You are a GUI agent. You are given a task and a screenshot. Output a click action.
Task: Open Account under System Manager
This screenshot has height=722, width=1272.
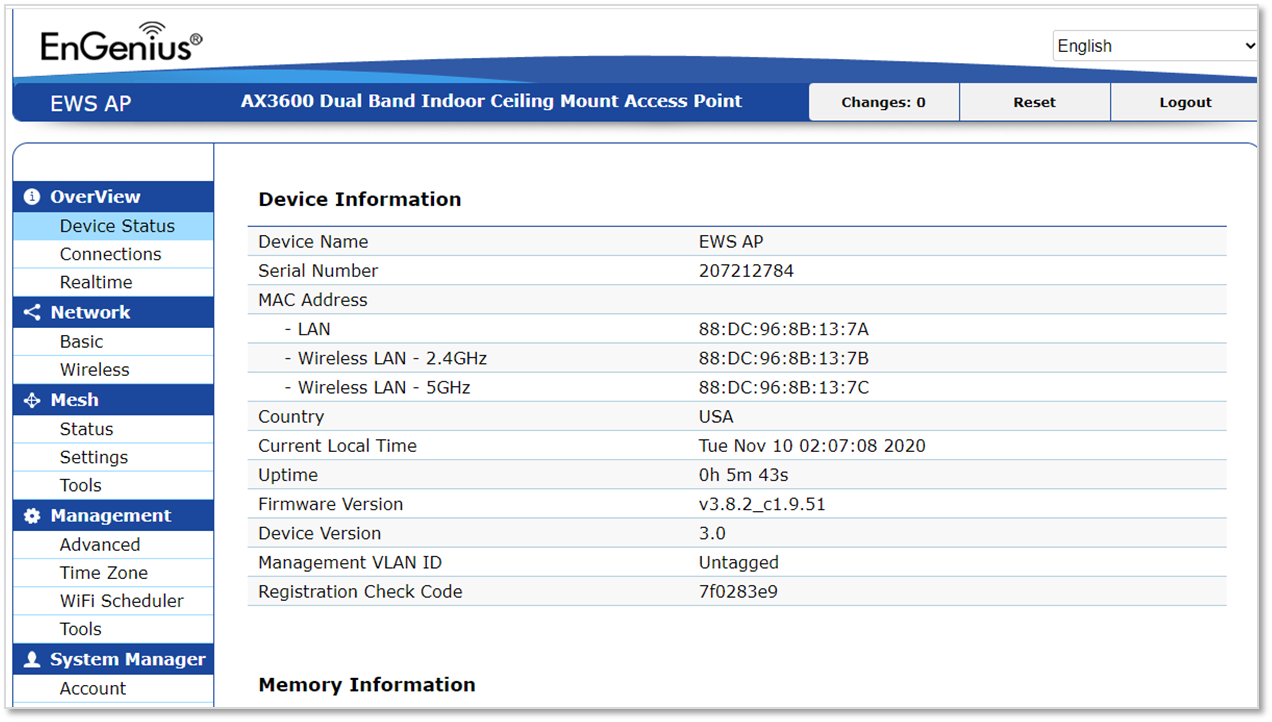coord(93,688)
